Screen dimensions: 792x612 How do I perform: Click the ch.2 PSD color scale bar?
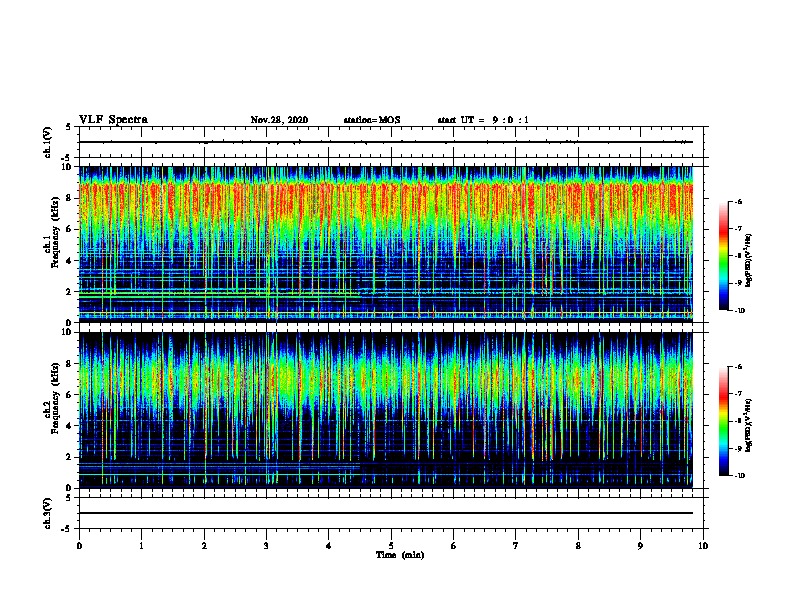724,421
